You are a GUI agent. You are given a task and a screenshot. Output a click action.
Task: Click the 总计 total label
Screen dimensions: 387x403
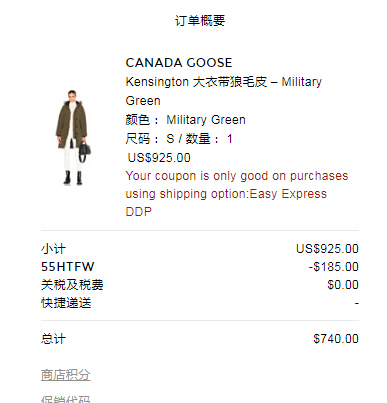[x=53, y=339]
